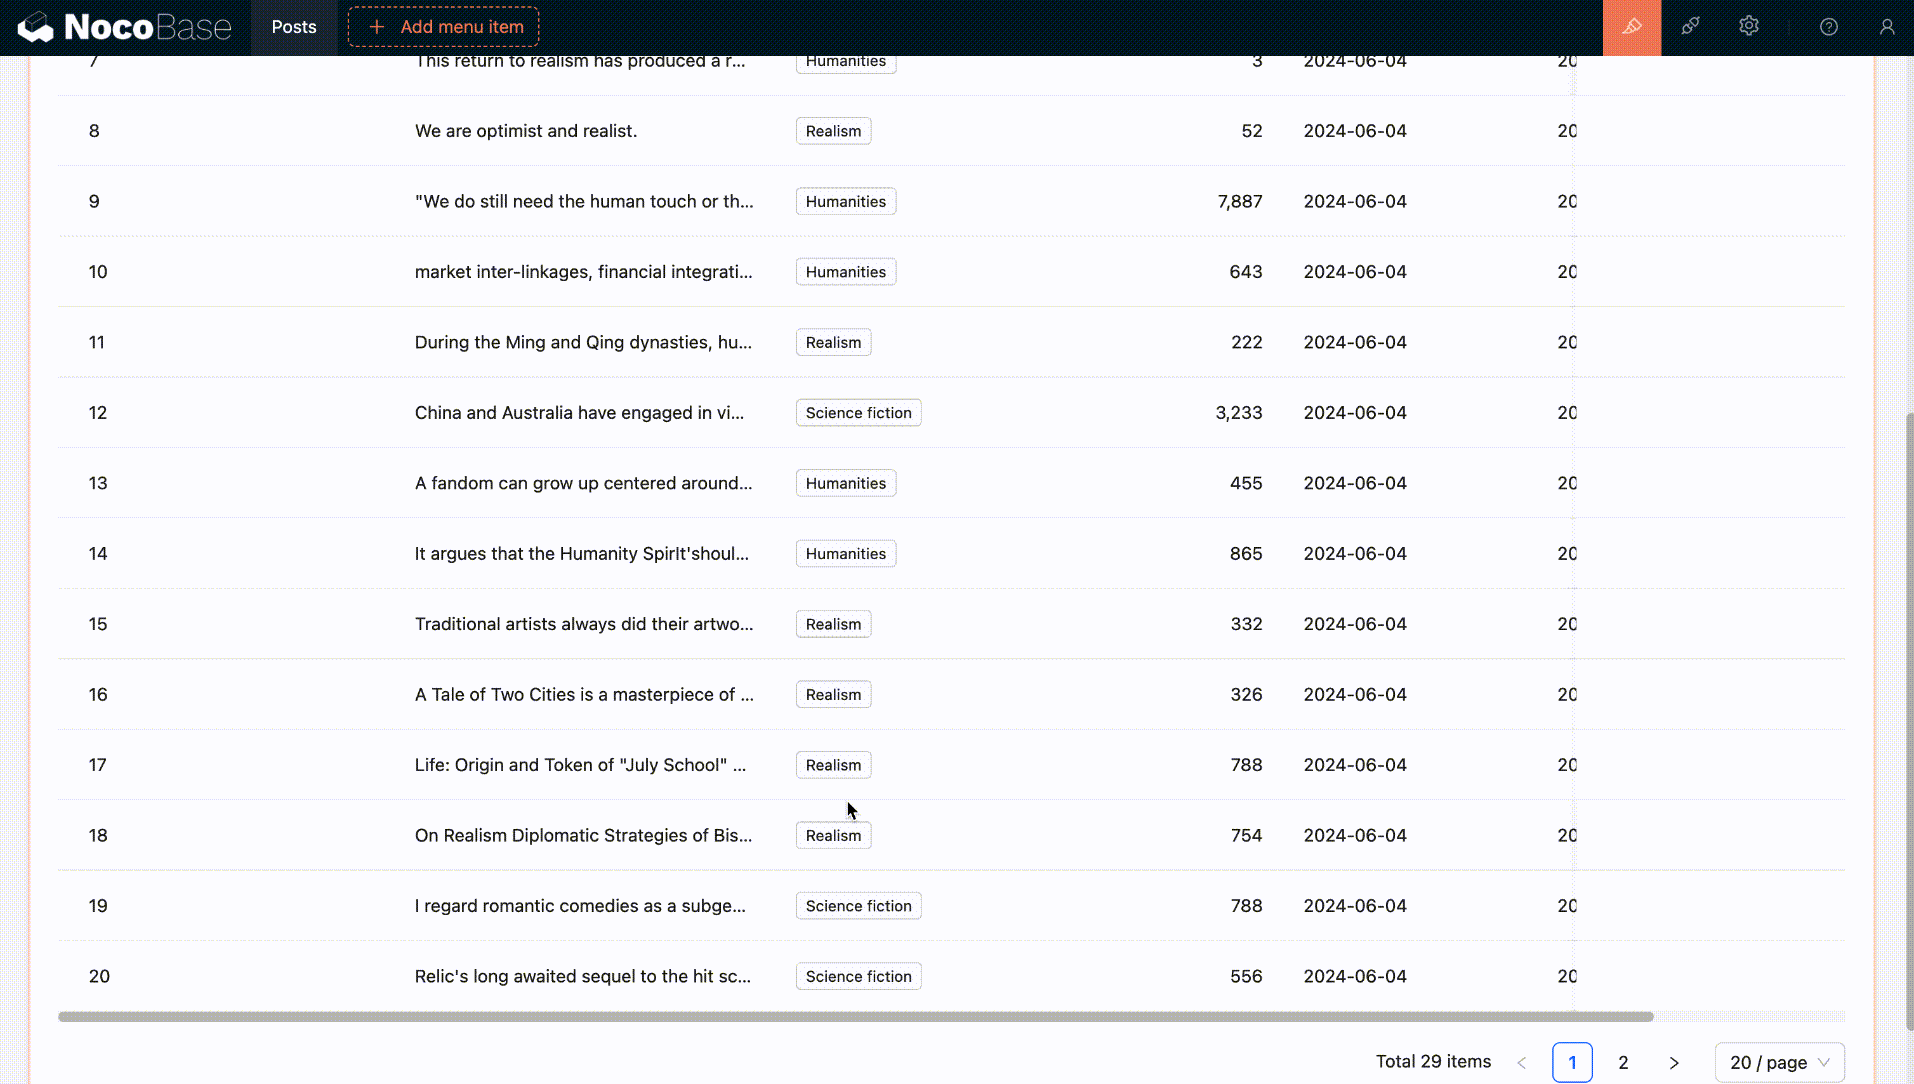Click the Humanities tag in row 9

click(x=845, y=202)
